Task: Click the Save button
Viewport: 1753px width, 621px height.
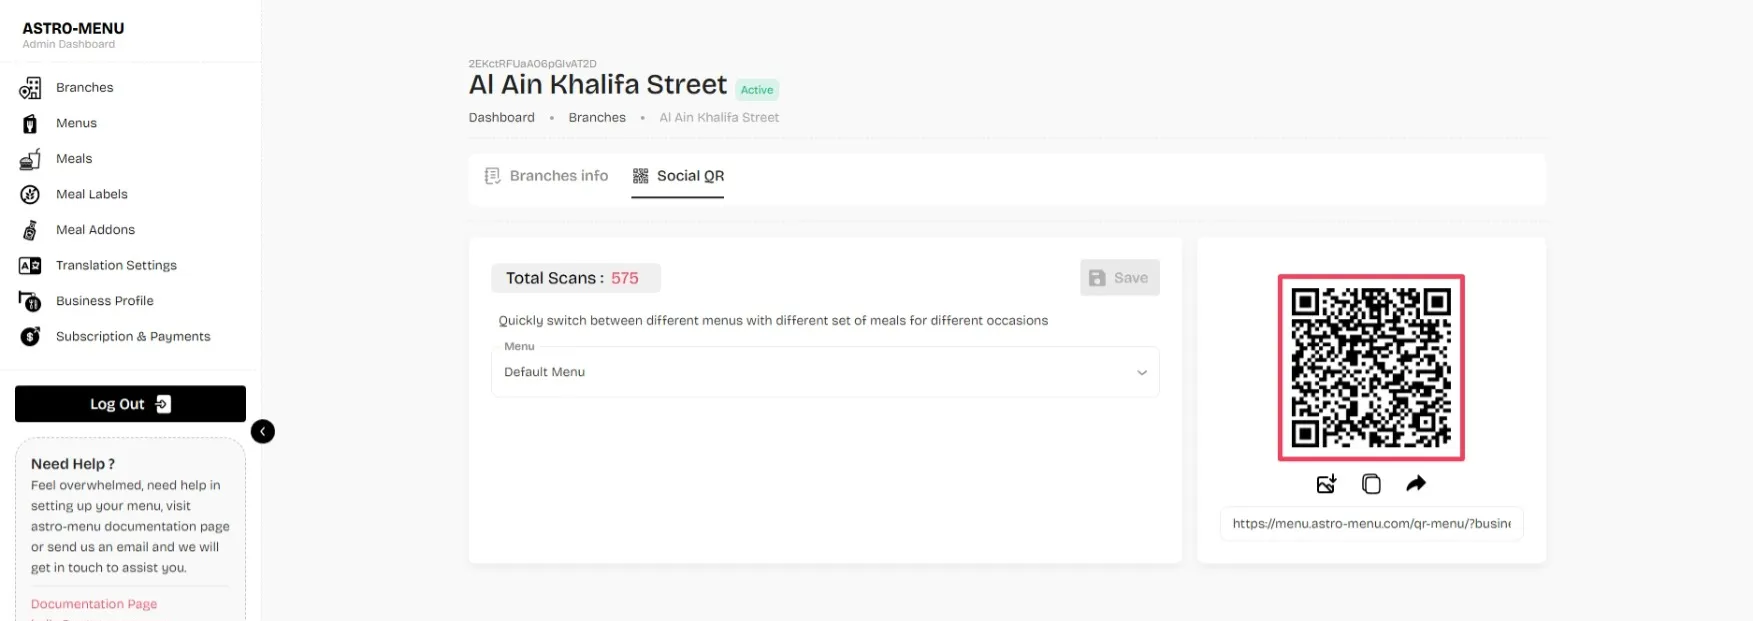Action: pos(1120,278)
